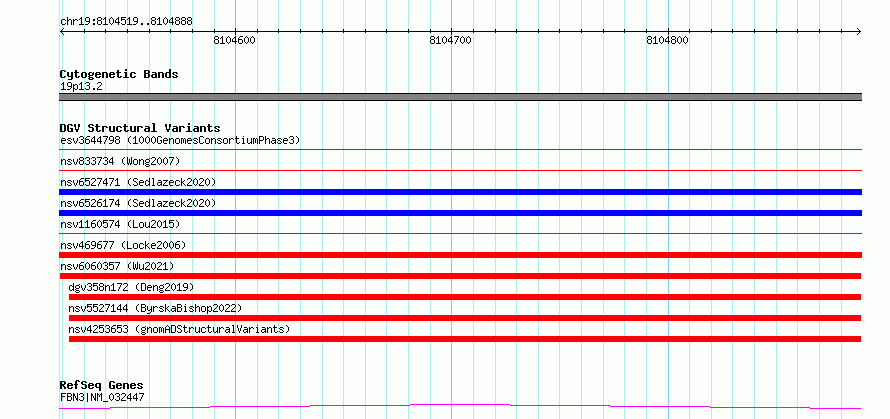This screenshot has height=419, width=890.
Task: Click the 8104700 ruler position label
Action: 451,40
